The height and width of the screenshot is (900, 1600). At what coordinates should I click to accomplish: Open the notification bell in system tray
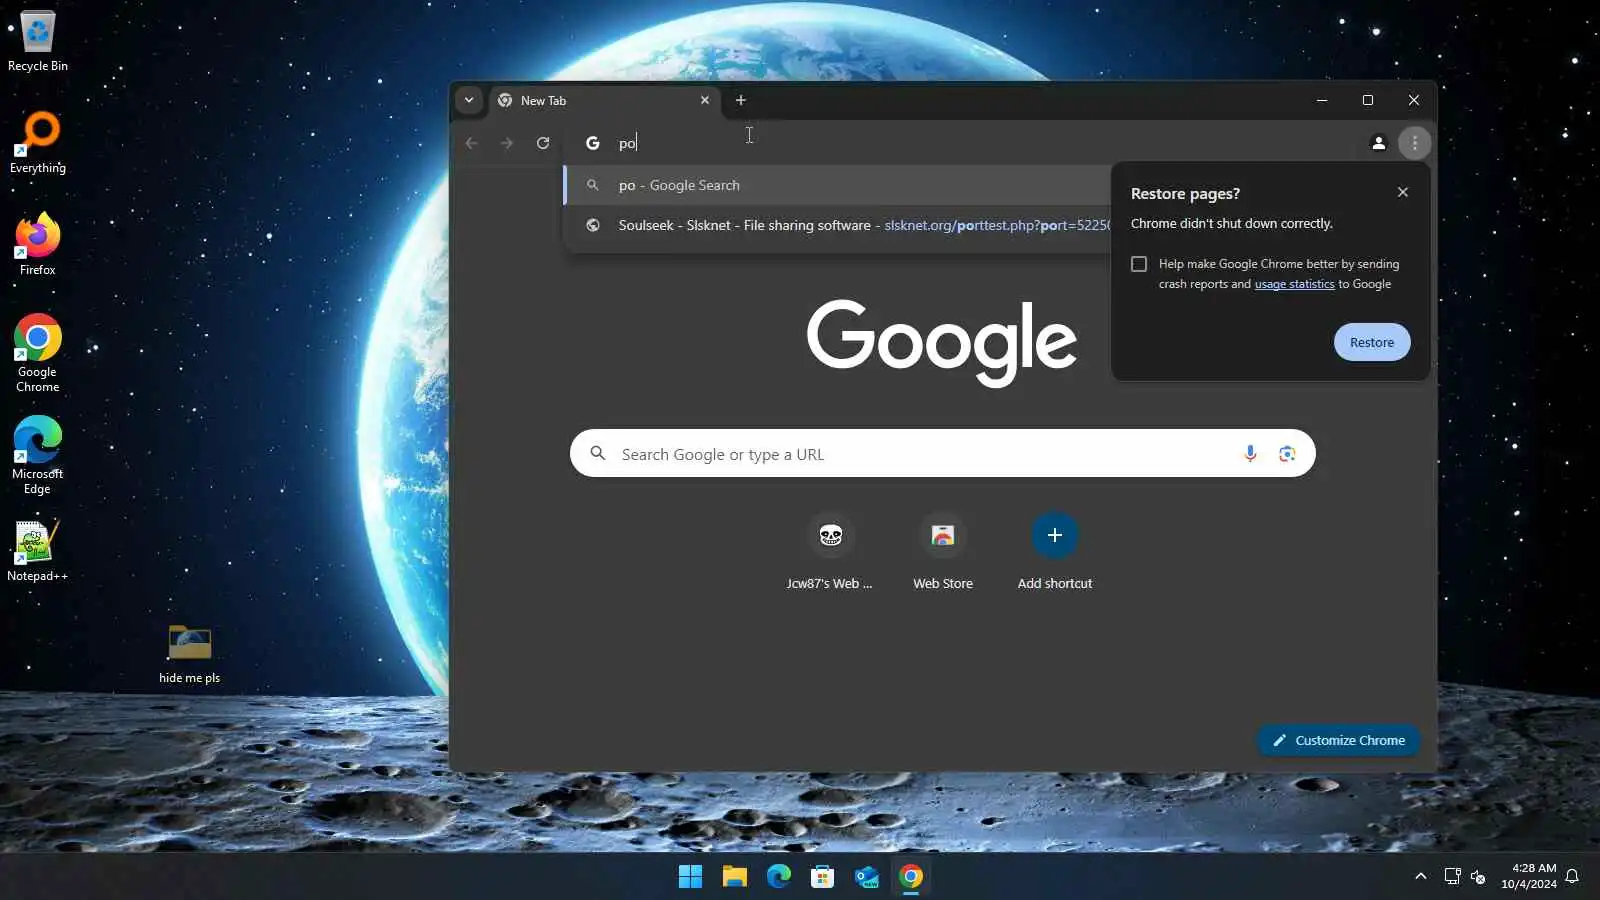point(1572,877)
